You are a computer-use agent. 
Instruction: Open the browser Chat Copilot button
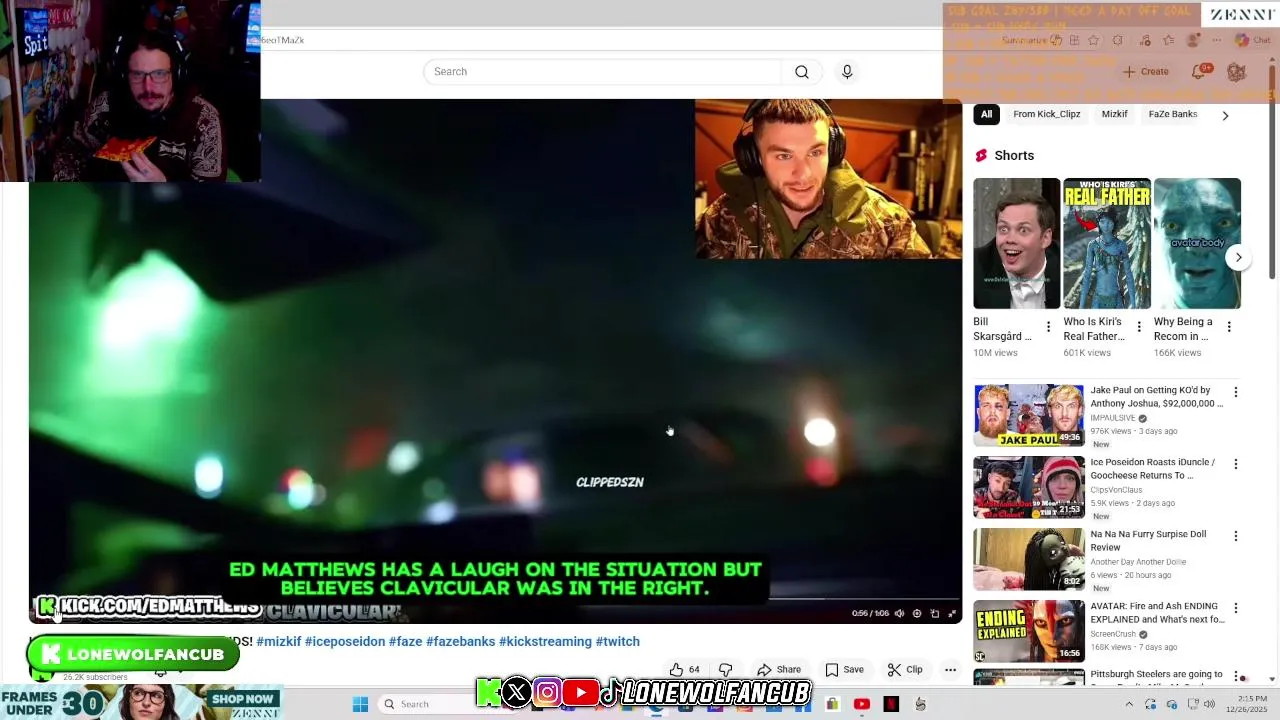(x=1253, y=40)
